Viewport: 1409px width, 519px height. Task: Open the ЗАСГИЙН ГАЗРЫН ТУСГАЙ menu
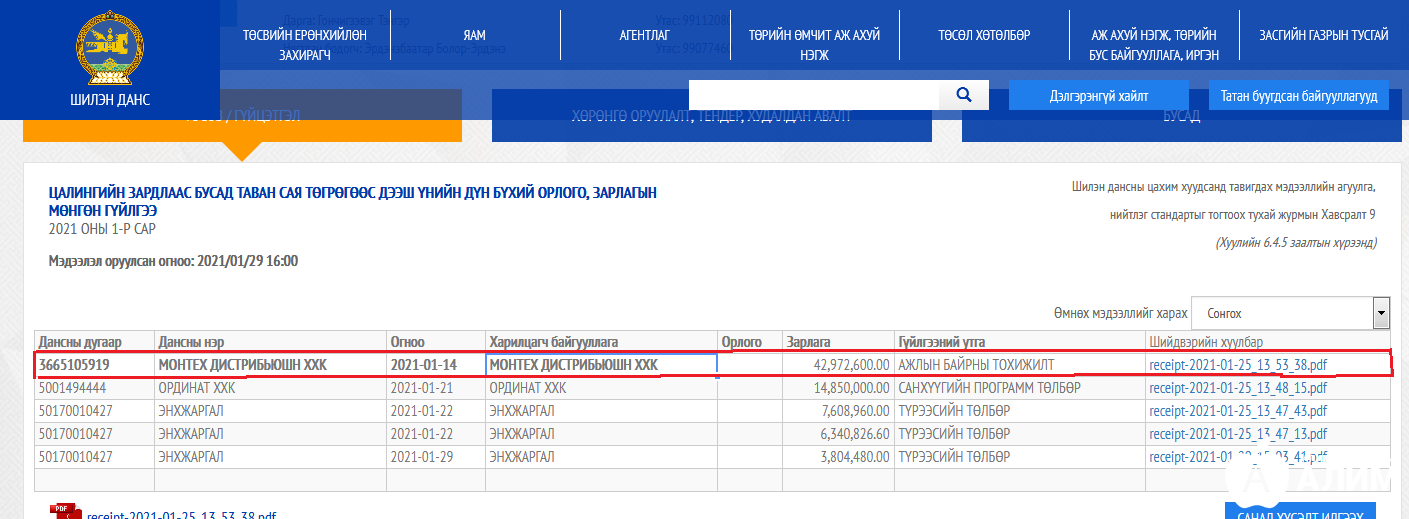point(1324,35)
